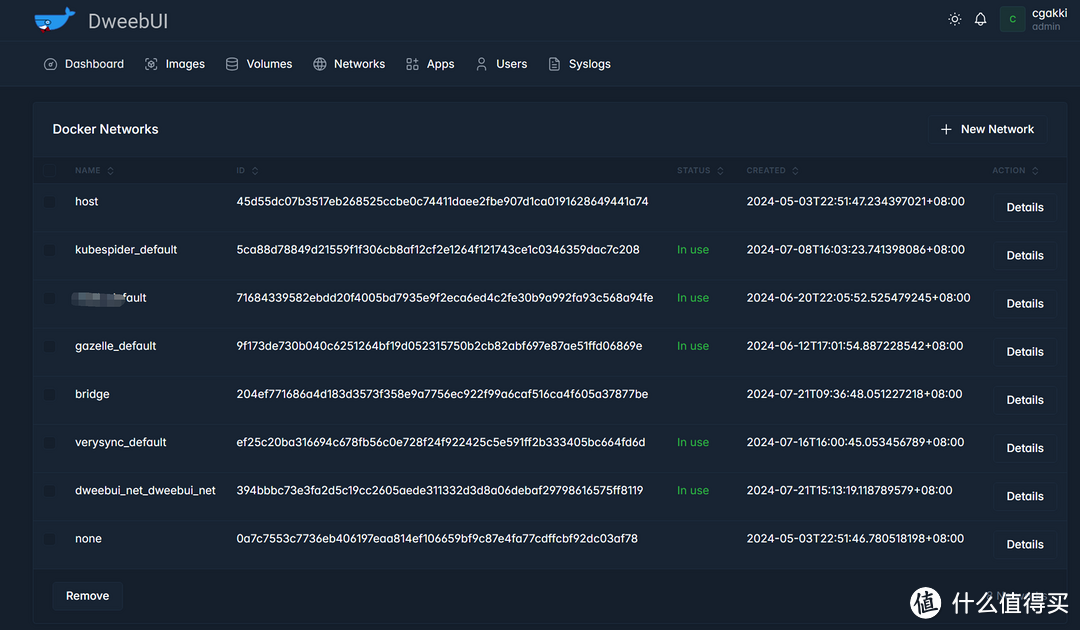Click the DweebUI whale logo
This screenshot has height=630, width=1080.
click(x=54, y=19)
